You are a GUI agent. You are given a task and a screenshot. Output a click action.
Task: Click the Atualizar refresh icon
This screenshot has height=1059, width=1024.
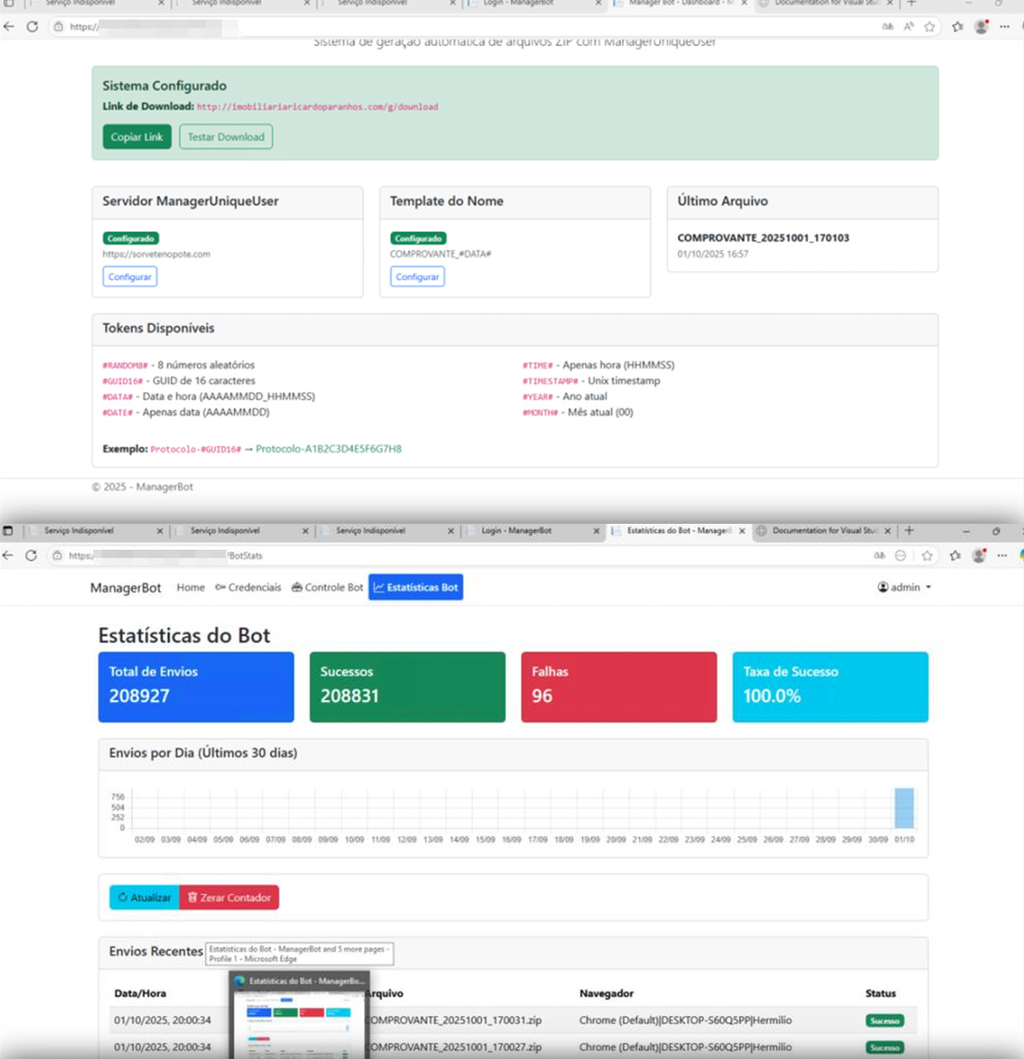123,897
